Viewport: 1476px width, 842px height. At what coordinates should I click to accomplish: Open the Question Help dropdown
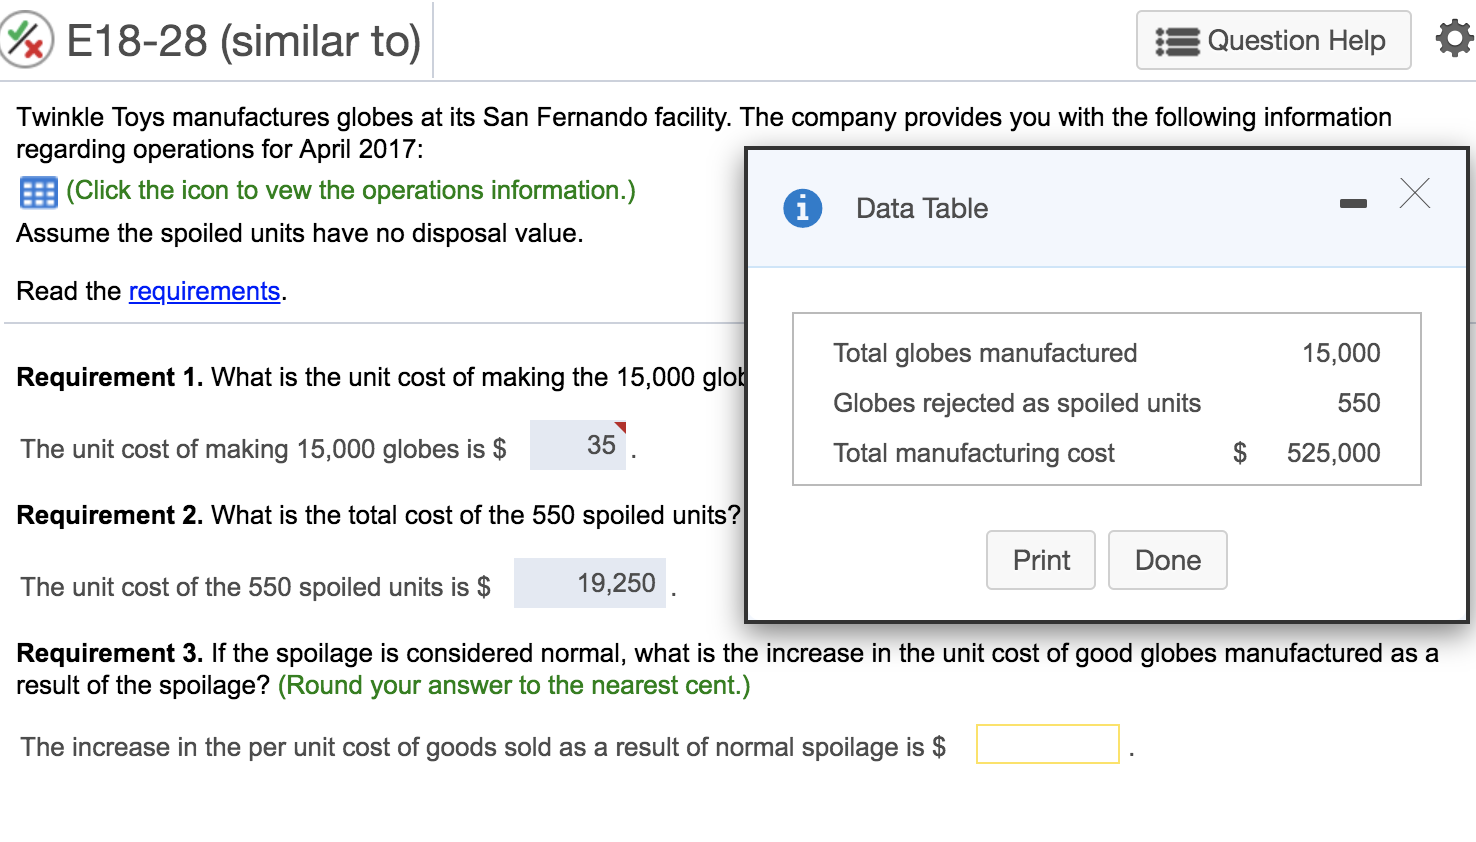tap(1273, 40)
